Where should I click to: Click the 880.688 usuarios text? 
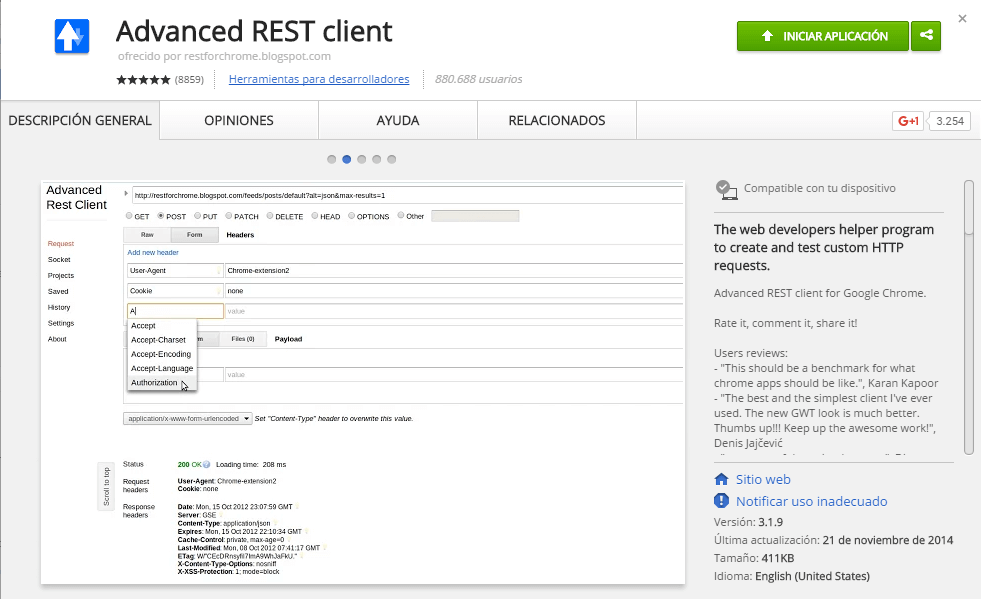(479, 79)
